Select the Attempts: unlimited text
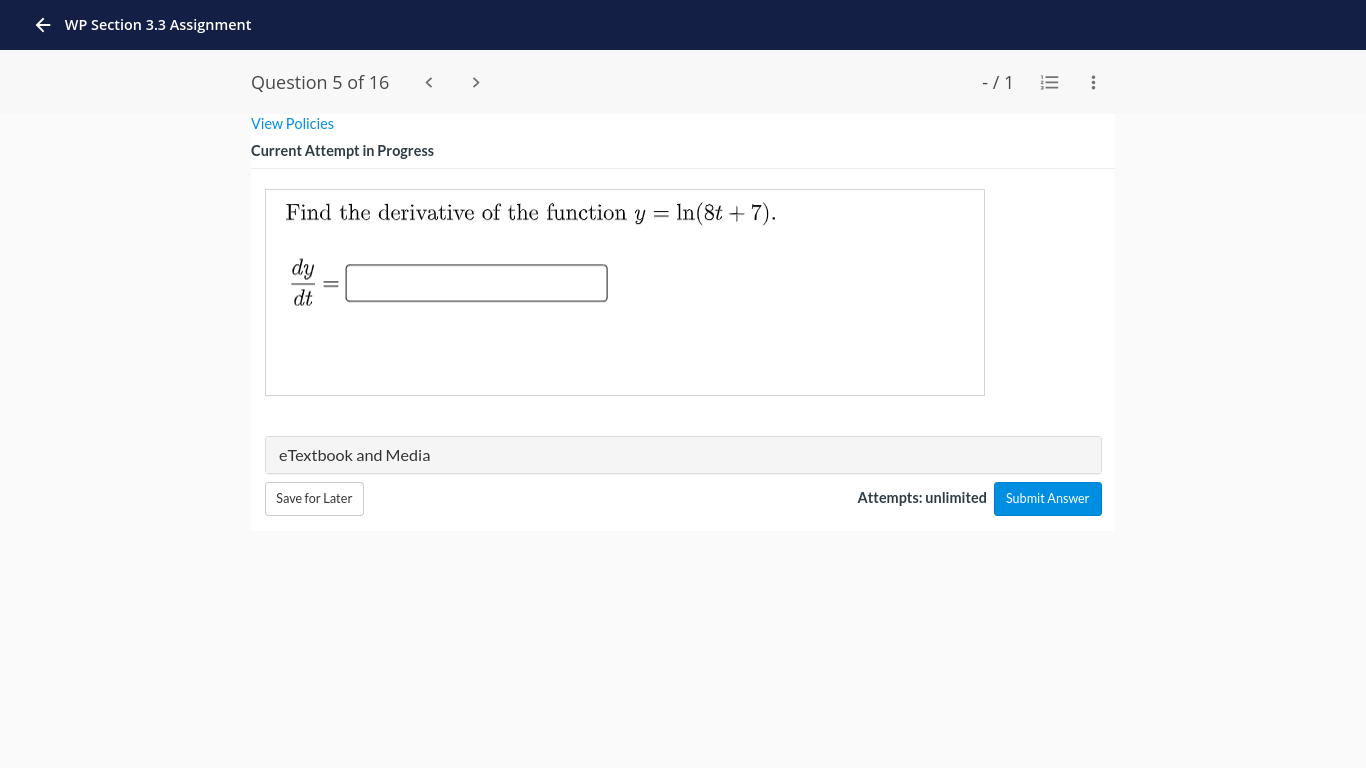This screenshot has width=1366, height=768. click(921, 497)
